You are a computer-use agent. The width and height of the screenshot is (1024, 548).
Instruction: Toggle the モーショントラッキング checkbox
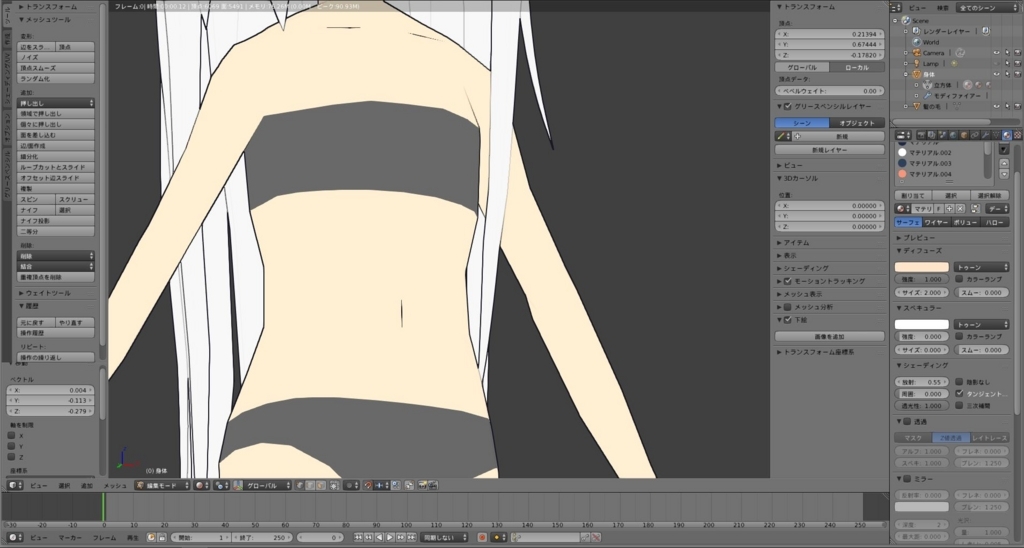tap(788, 282)
